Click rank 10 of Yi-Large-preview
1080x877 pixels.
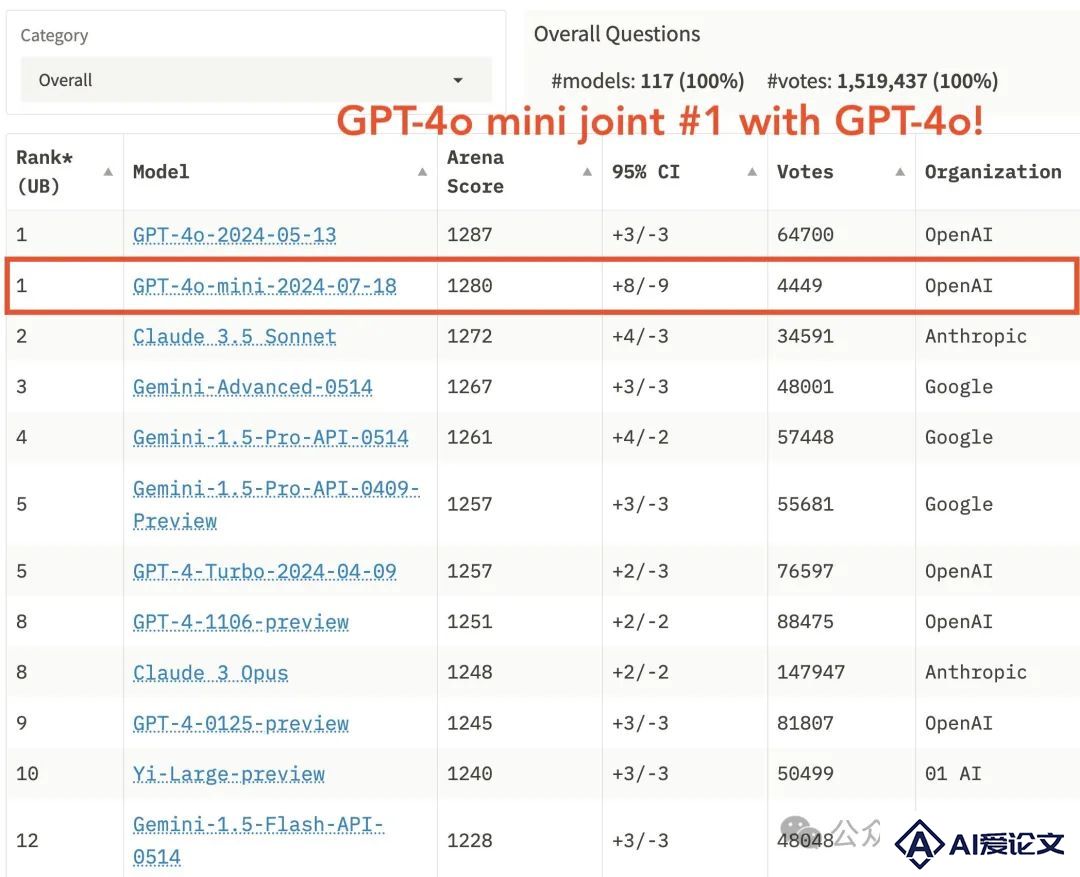click(x=28, y=774)
